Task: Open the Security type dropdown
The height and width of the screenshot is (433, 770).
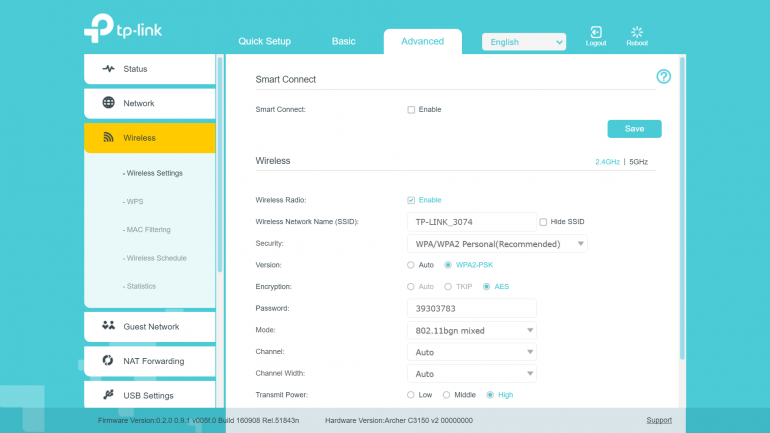Action: (x=497, y=244)
